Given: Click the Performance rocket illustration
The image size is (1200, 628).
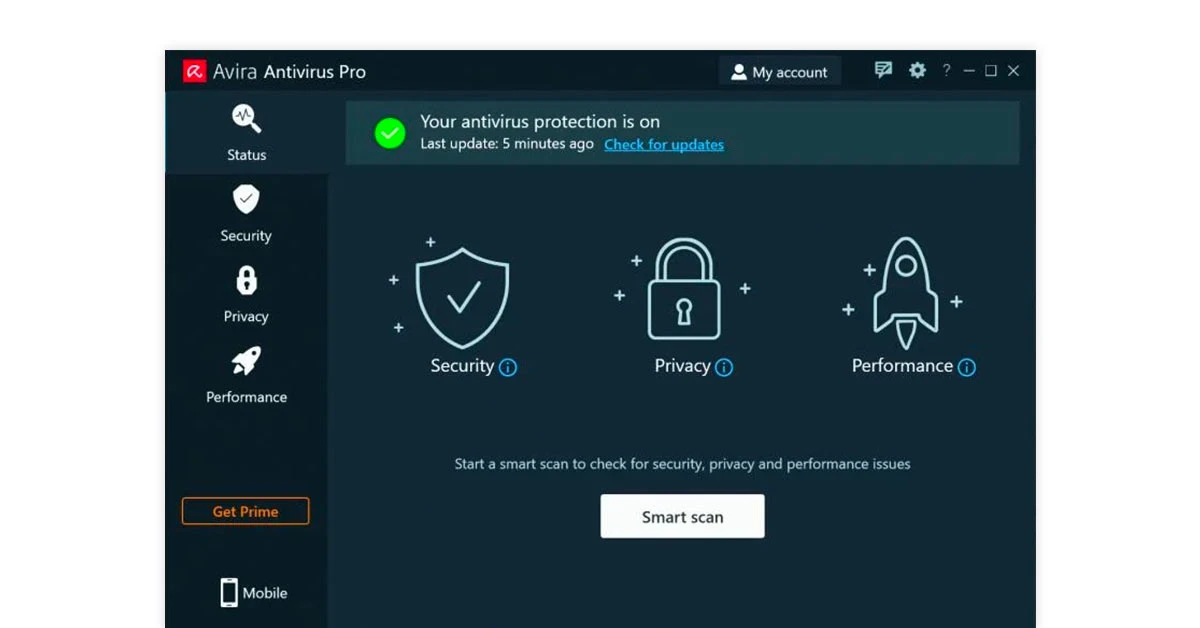Looking at the screenshot, I should tap(905, 290).
